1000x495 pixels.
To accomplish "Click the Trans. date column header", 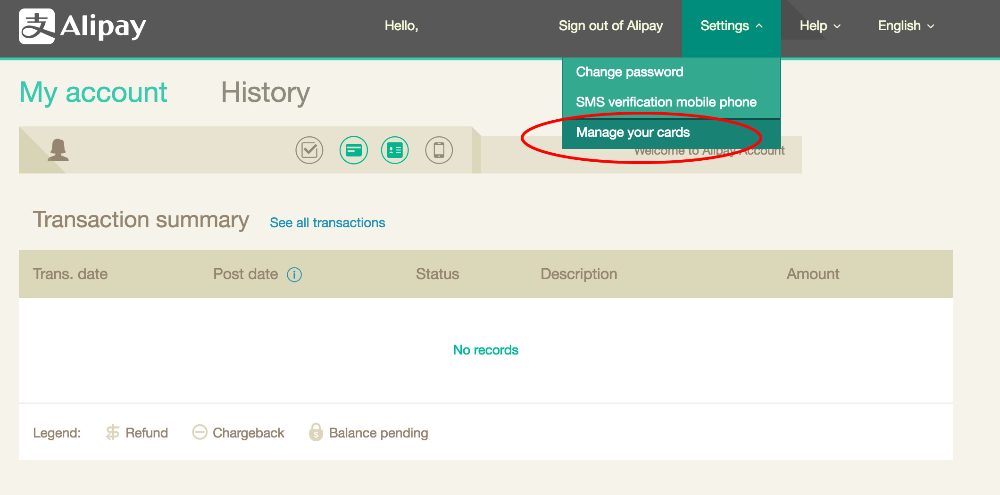I will pyautogui.click(x=70, y=274).
